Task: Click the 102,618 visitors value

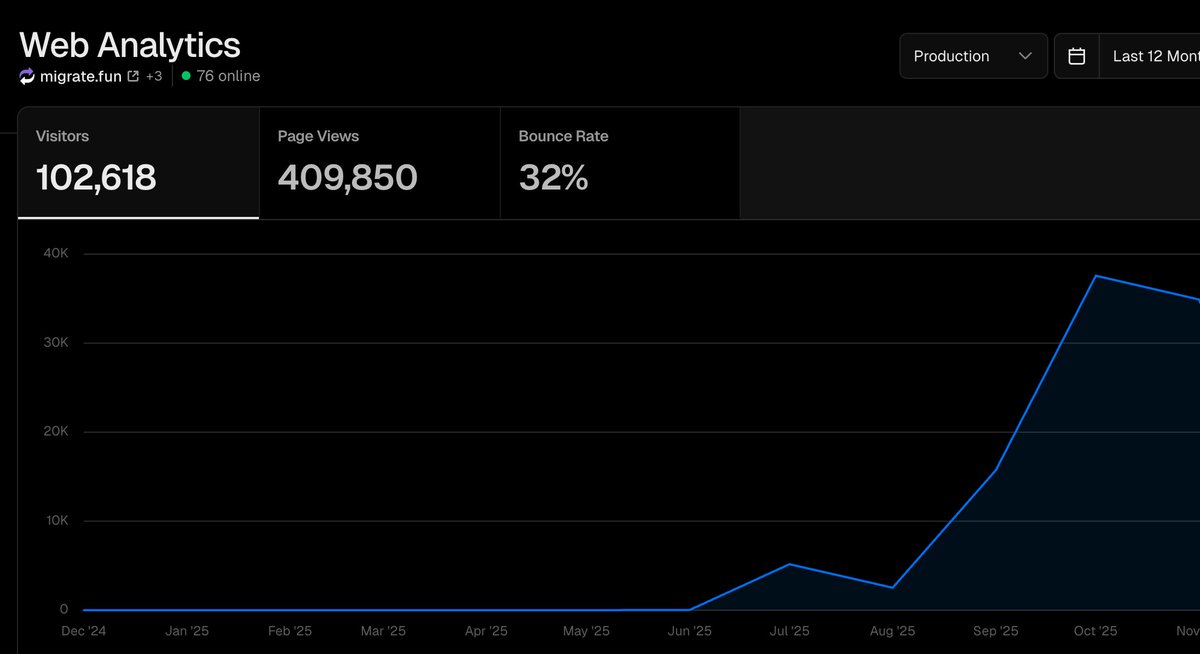Action: 96,178
